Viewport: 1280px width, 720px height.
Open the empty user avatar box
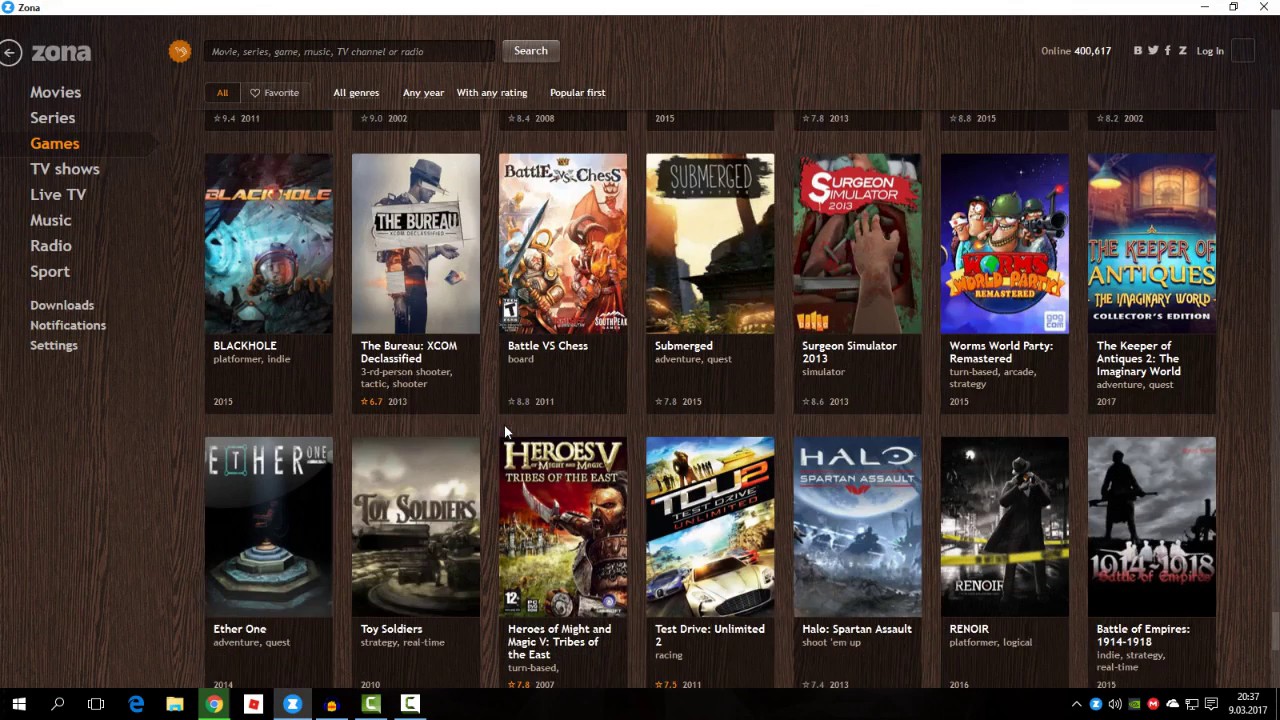1242,51
